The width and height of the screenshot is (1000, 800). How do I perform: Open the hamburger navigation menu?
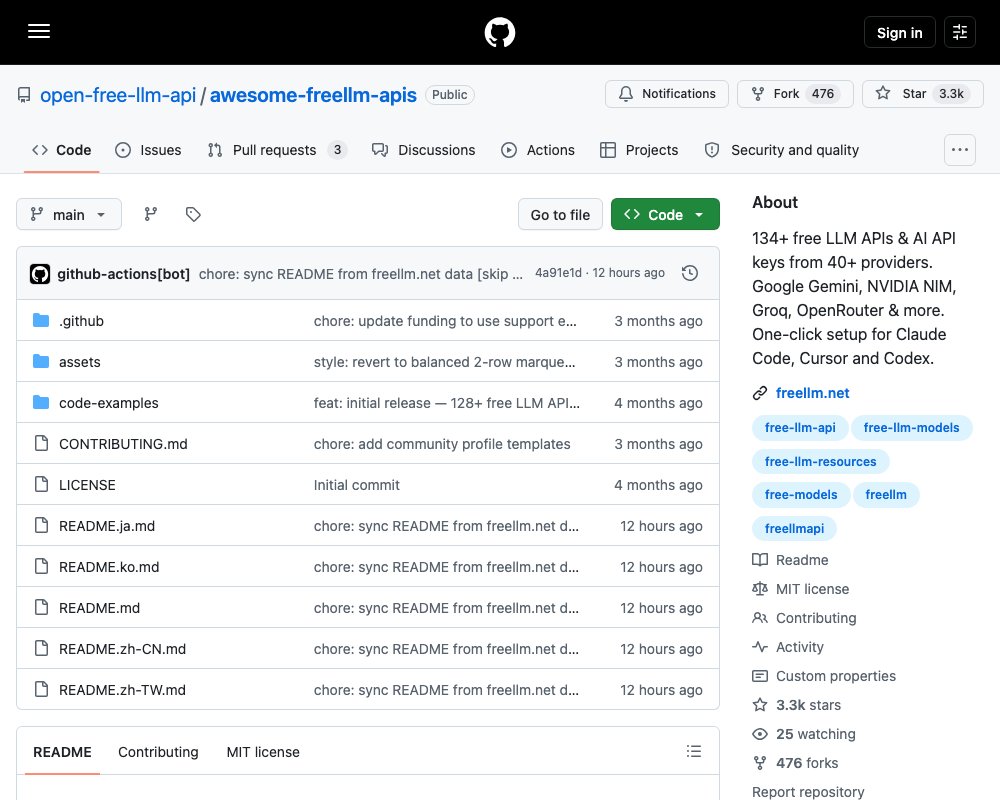pos(39,31)
